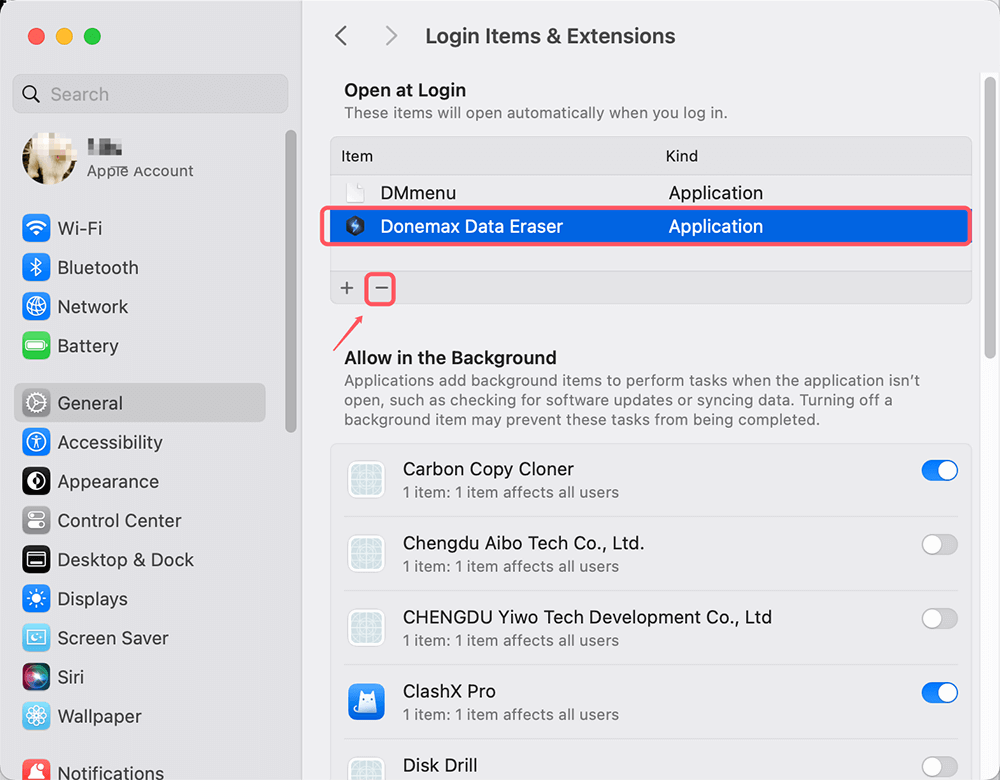The height and width of the screenshot is (780, 1000).
Task: Enable the Chengdu Aibo Tech background item
Action: click(939, 544)
